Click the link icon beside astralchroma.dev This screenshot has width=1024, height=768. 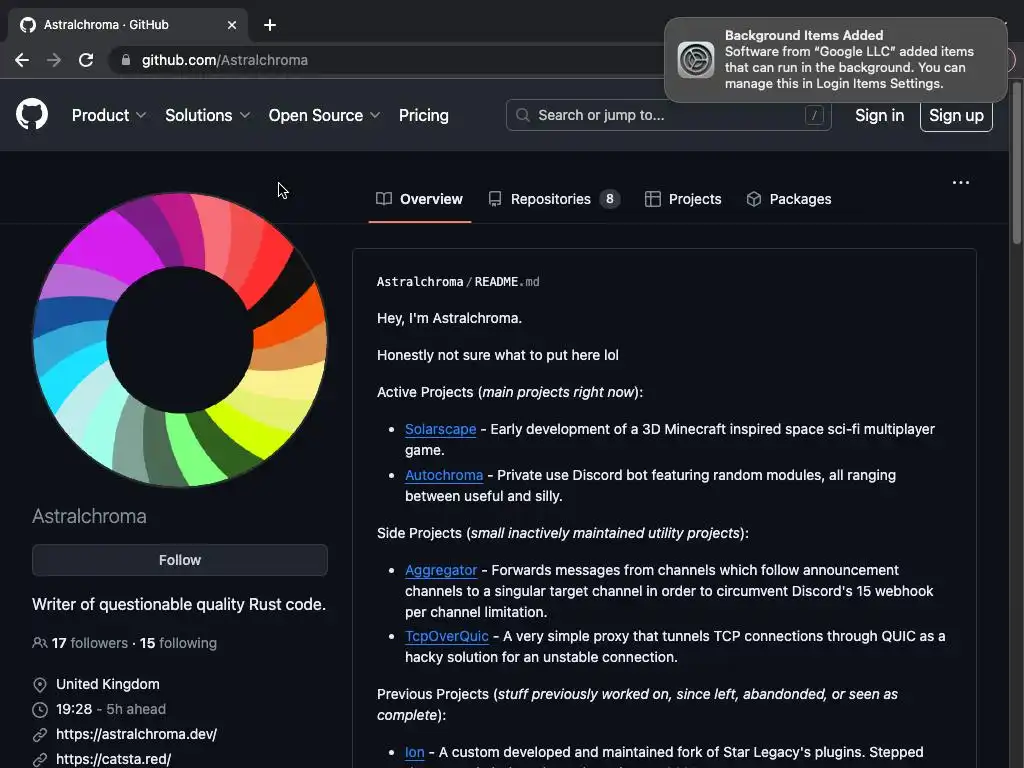pos(40,735)
